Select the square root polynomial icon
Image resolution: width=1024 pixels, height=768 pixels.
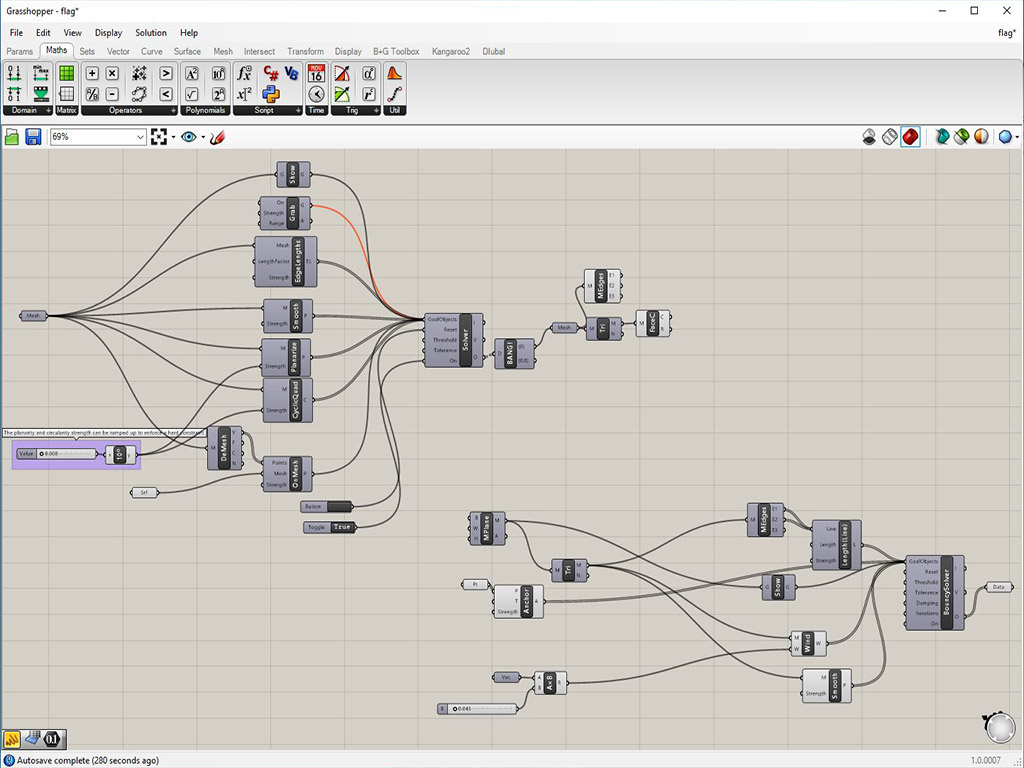[x=192, y=94]
